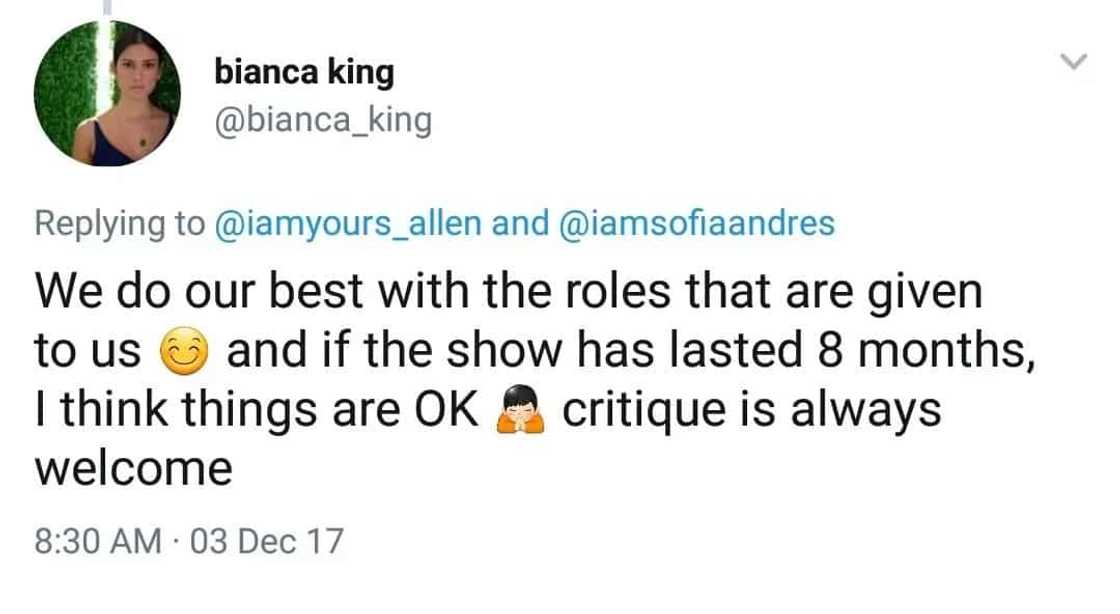Click the "Replying to" label

[118, 223]
